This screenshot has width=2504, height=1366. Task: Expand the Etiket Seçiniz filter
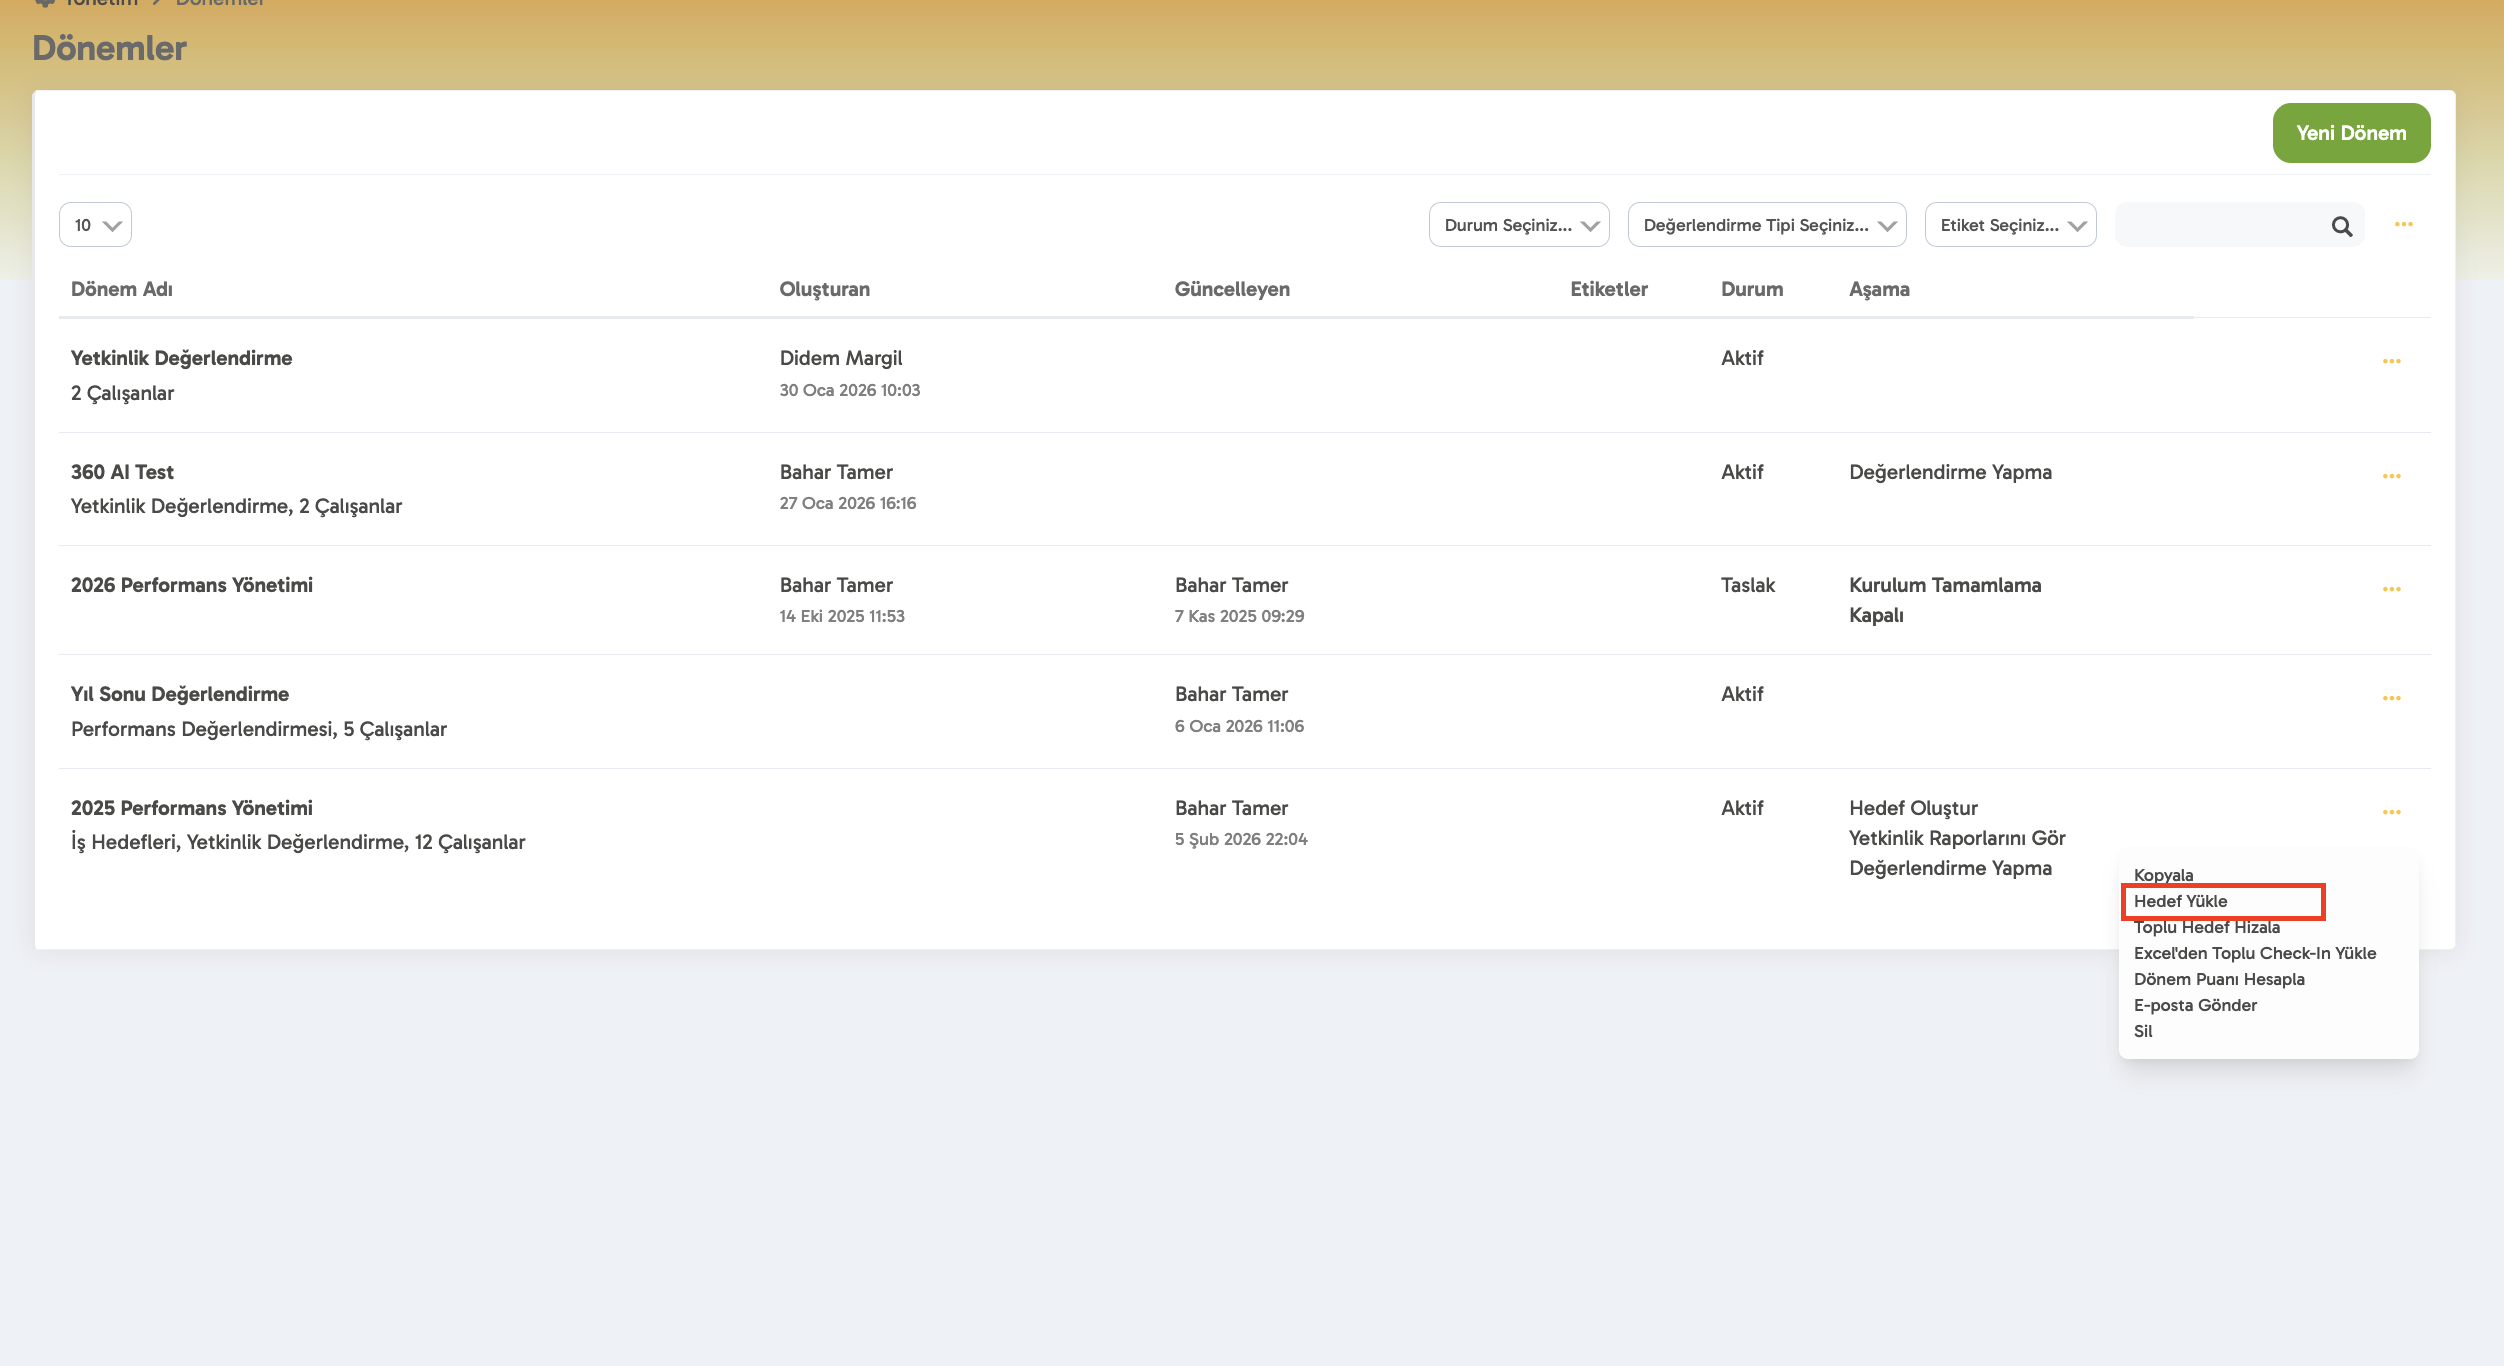pos(2009,225)
